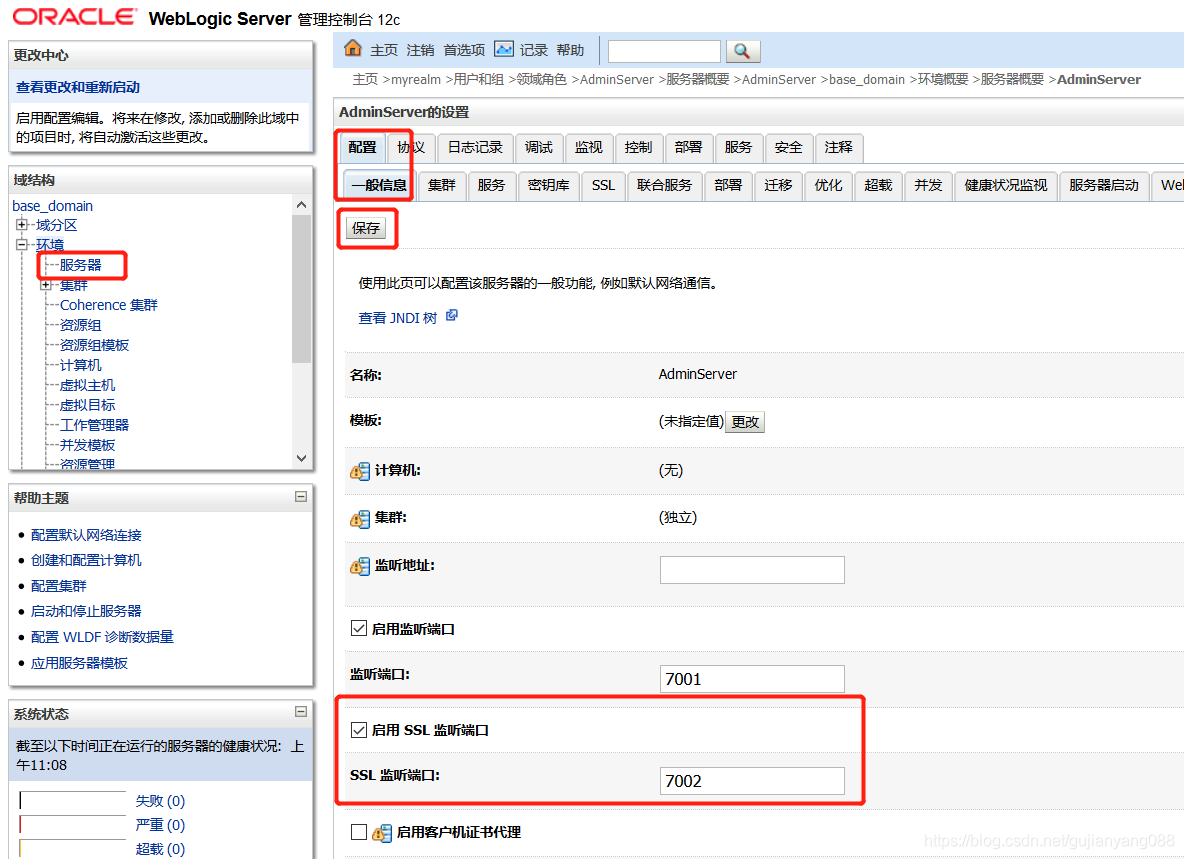Viewport: 1184px width, 859px height.
Task: Click the warning icon beside 监听地址
Action: pos(360,566)
